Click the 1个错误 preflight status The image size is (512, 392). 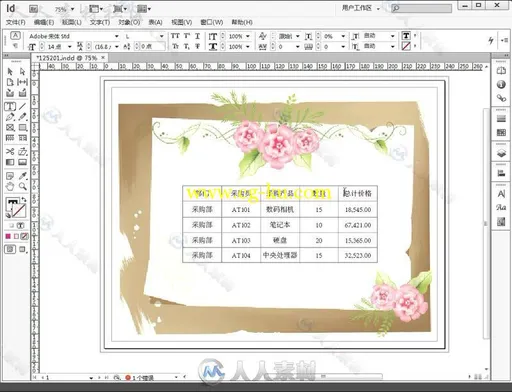click(x=140, y=378)
